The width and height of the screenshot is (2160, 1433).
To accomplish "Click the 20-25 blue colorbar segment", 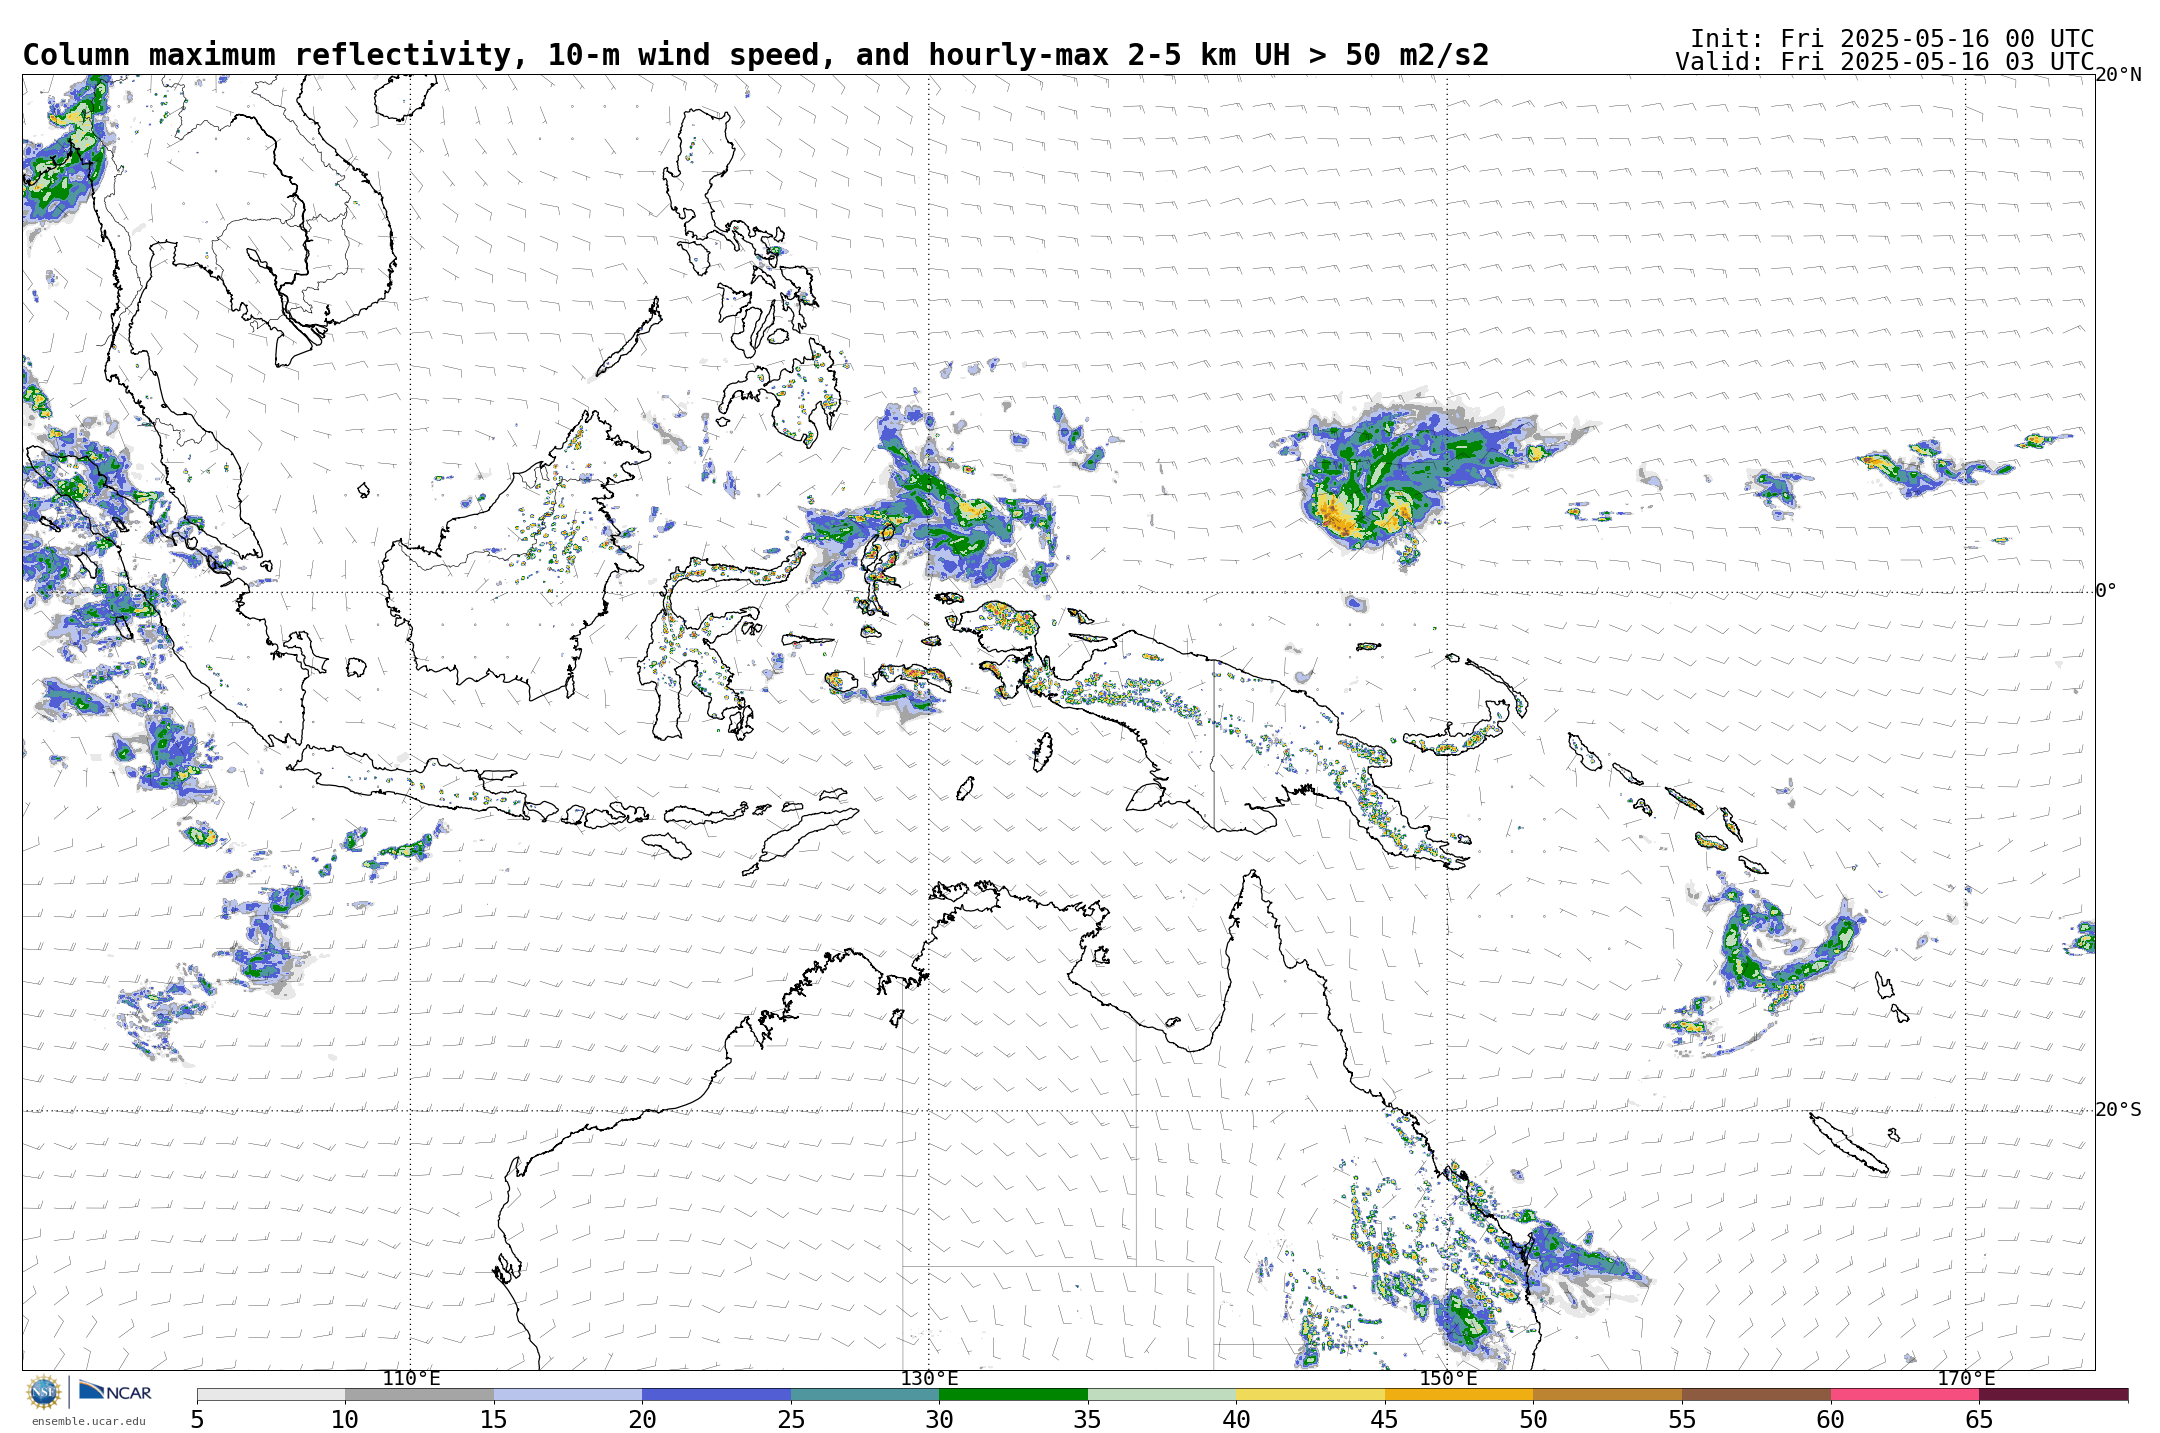I will [716, 1394].
